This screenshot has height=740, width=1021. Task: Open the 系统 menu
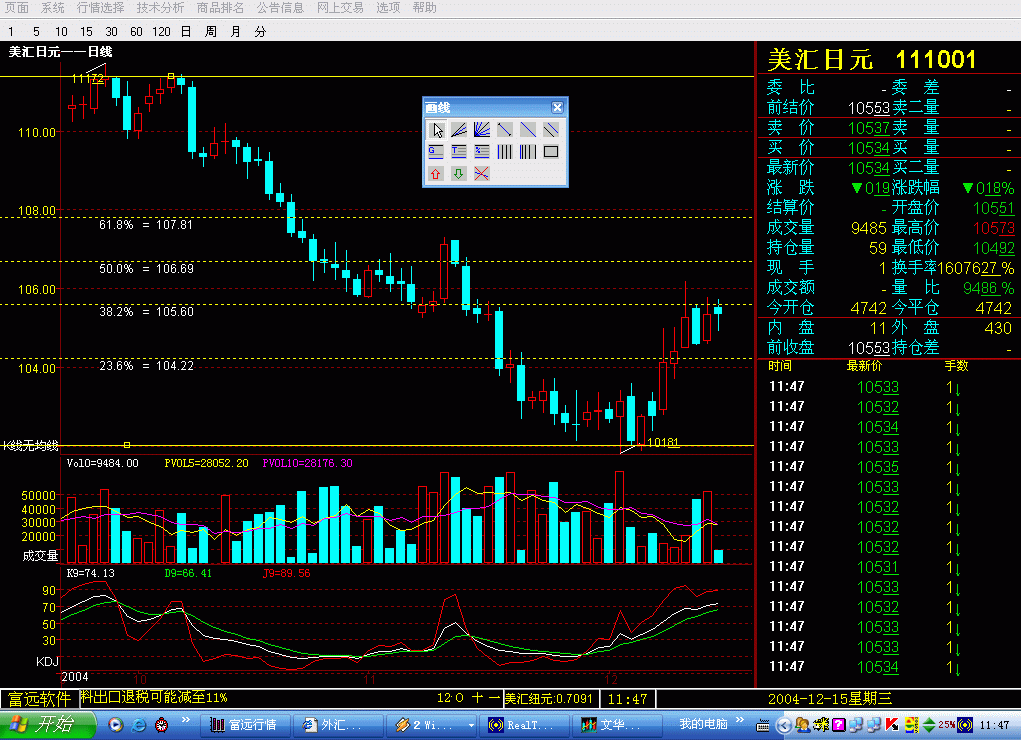53,8
